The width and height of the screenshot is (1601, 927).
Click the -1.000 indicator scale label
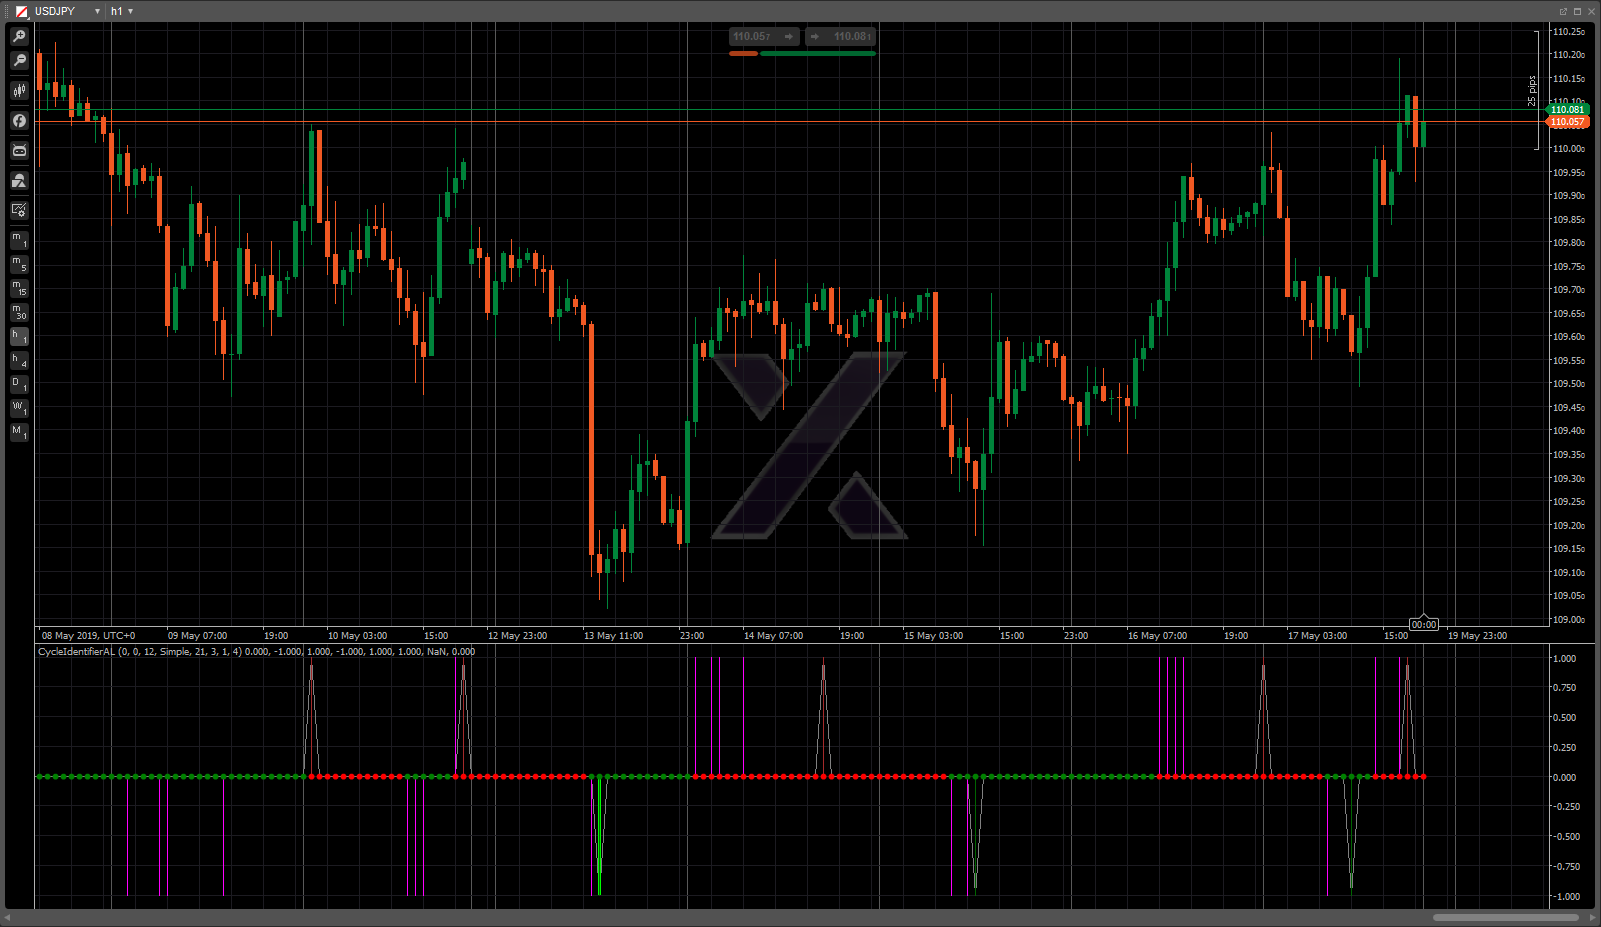click(x=1566, y=897)
